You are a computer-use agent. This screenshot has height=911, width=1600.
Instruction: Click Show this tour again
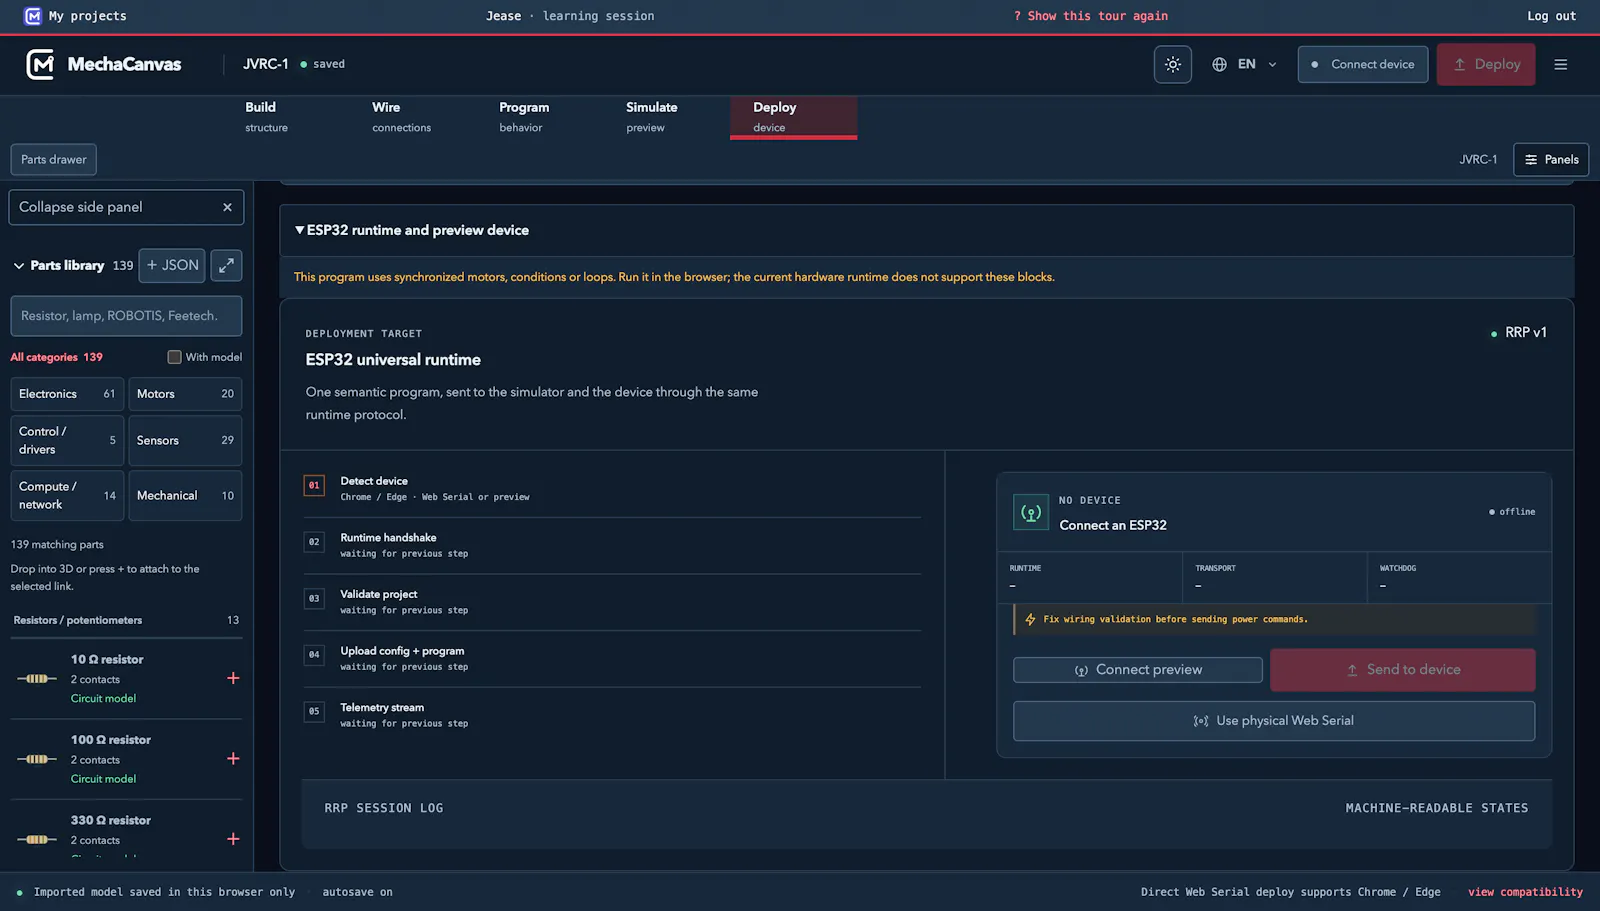click(x=1091, y=16)
